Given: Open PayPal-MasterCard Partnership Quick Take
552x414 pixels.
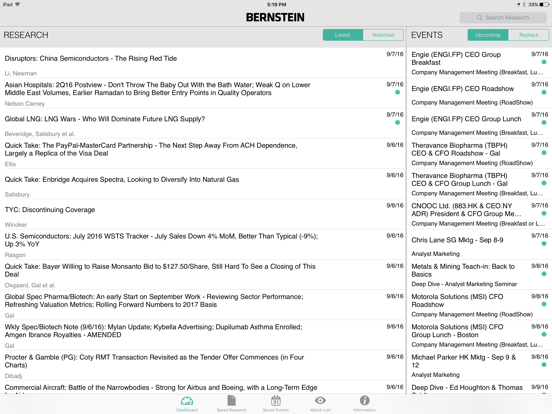Looking at the screenshot, I should 202,154.
